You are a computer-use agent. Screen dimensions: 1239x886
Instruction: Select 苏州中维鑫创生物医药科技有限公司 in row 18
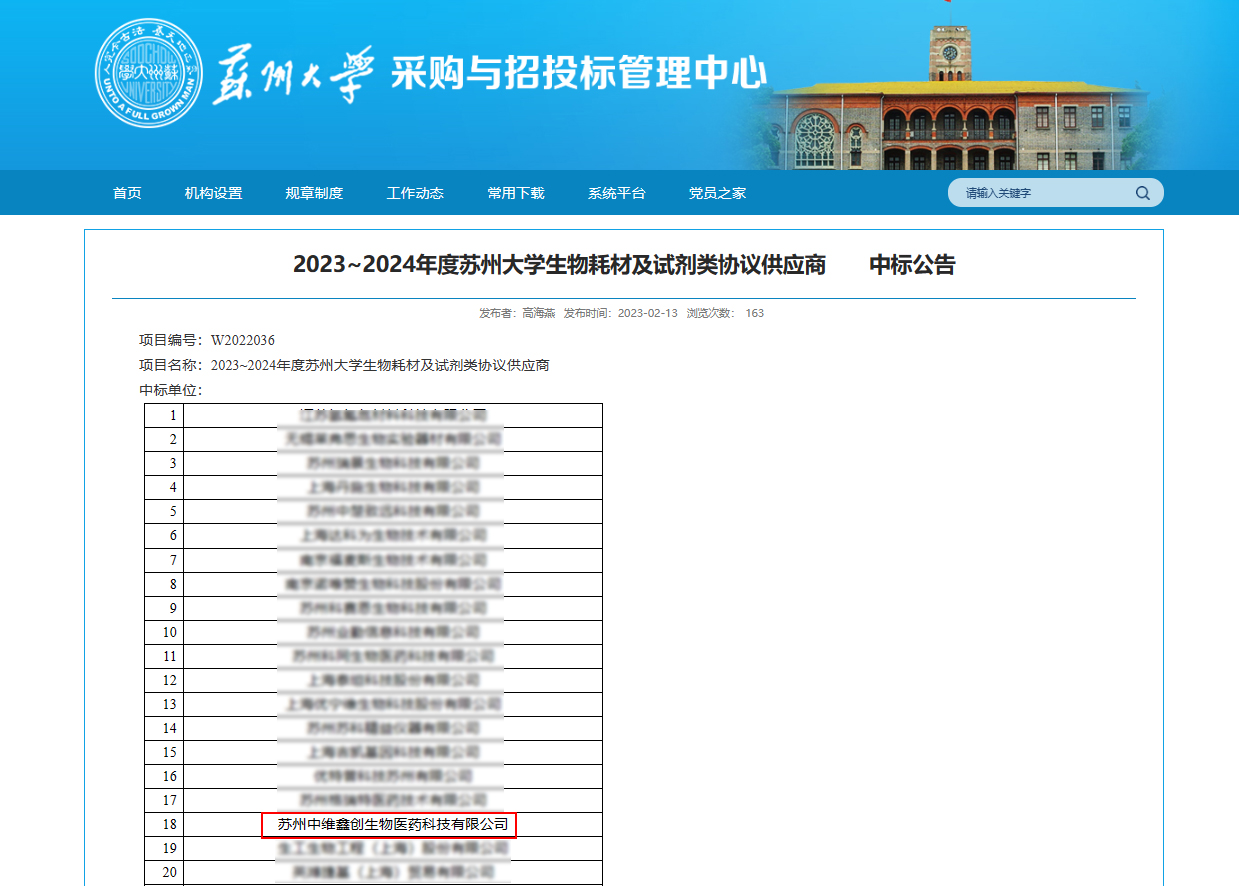click(393, 825)
